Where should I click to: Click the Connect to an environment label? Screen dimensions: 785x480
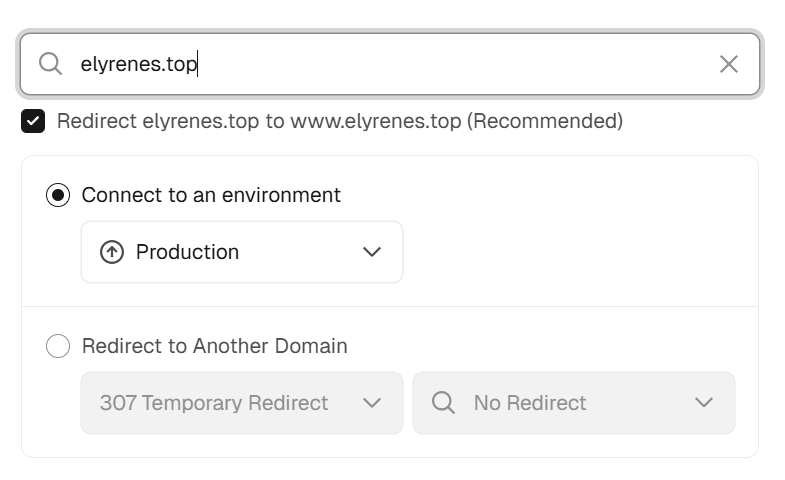point(211,195)
